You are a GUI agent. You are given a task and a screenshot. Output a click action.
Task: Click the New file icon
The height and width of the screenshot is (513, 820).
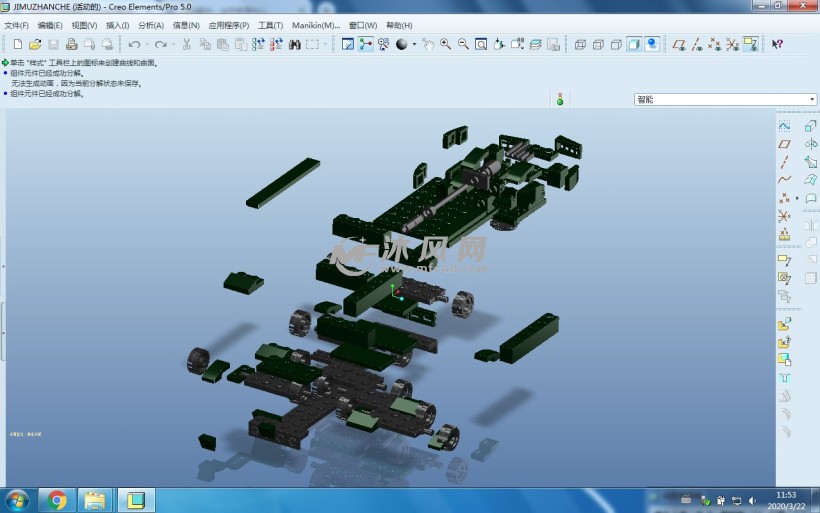click(18, 44)
